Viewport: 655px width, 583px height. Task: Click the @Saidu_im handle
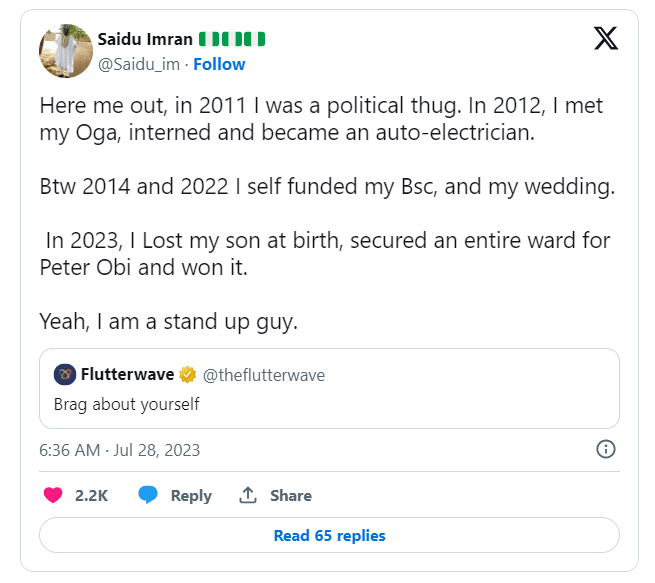coord(140,64)
